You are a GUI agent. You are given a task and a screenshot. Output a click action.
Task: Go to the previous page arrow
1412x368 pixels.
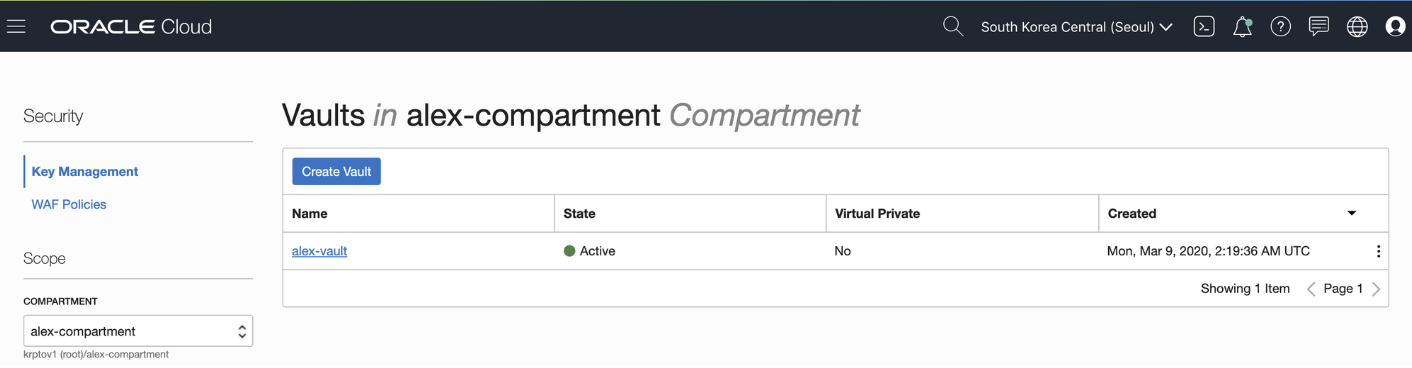[x=1311, y=289]
